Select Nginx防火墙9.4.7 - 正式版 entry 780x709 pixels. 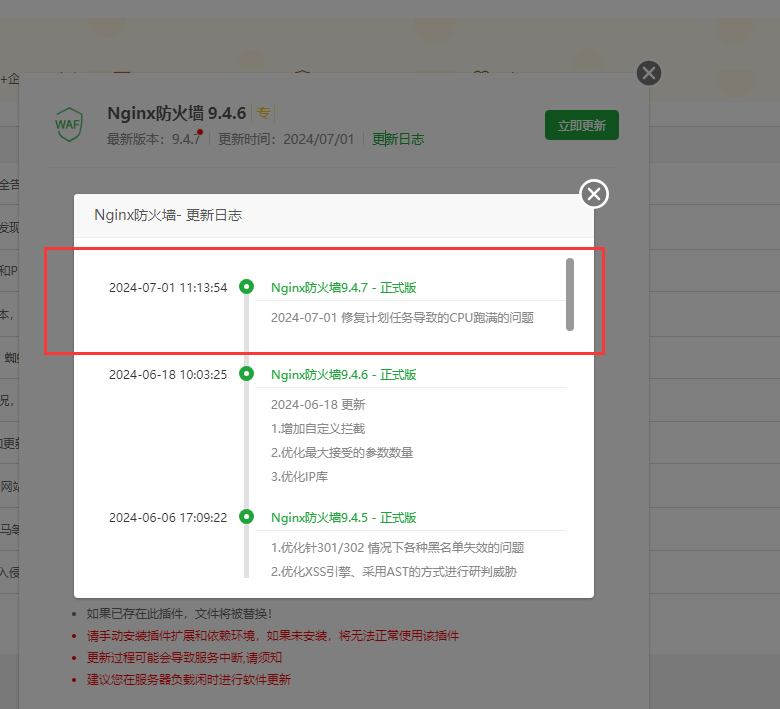pyautogui.click(x=343, y=288)
